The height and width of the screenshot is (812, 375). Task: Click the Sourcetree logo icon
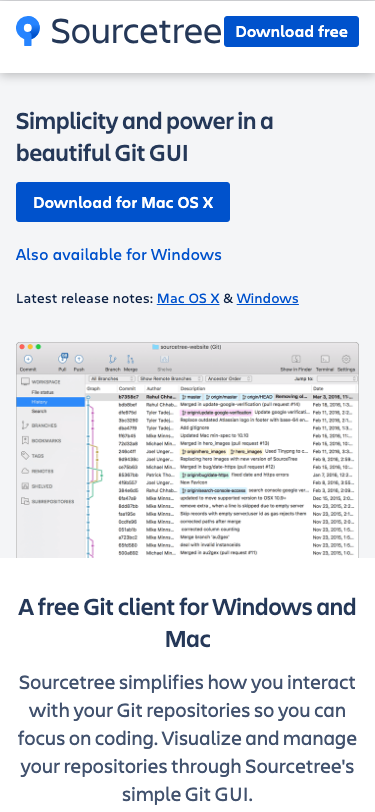[28, 31]
